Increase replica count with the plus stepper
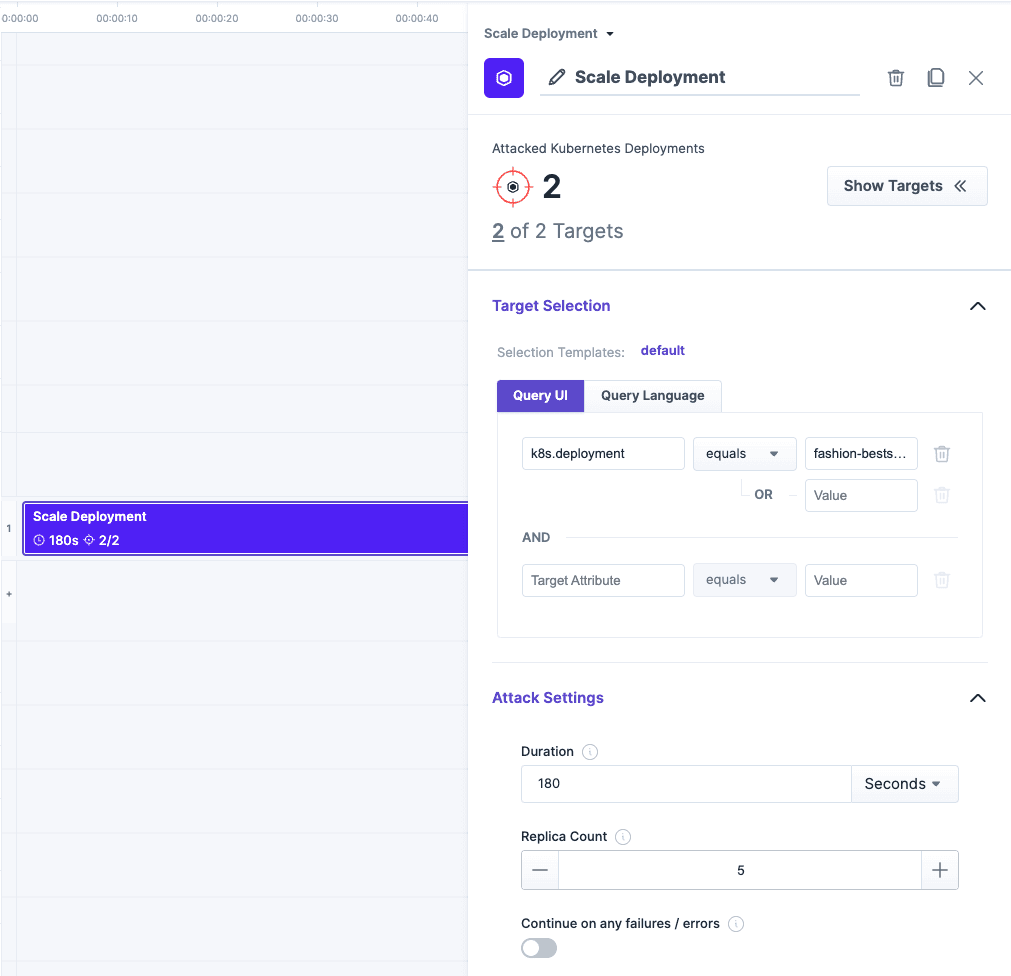1011x976 pixels. click(939, 870)
